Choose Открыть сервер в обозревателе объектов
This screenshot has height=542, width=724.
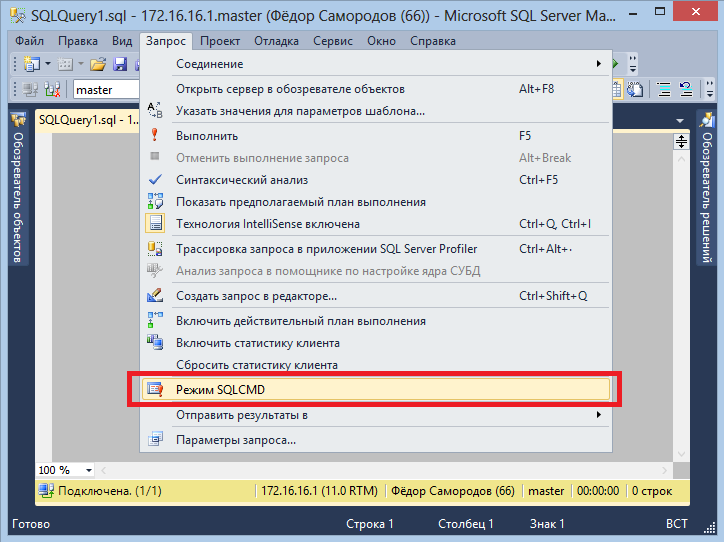point(376,89)
